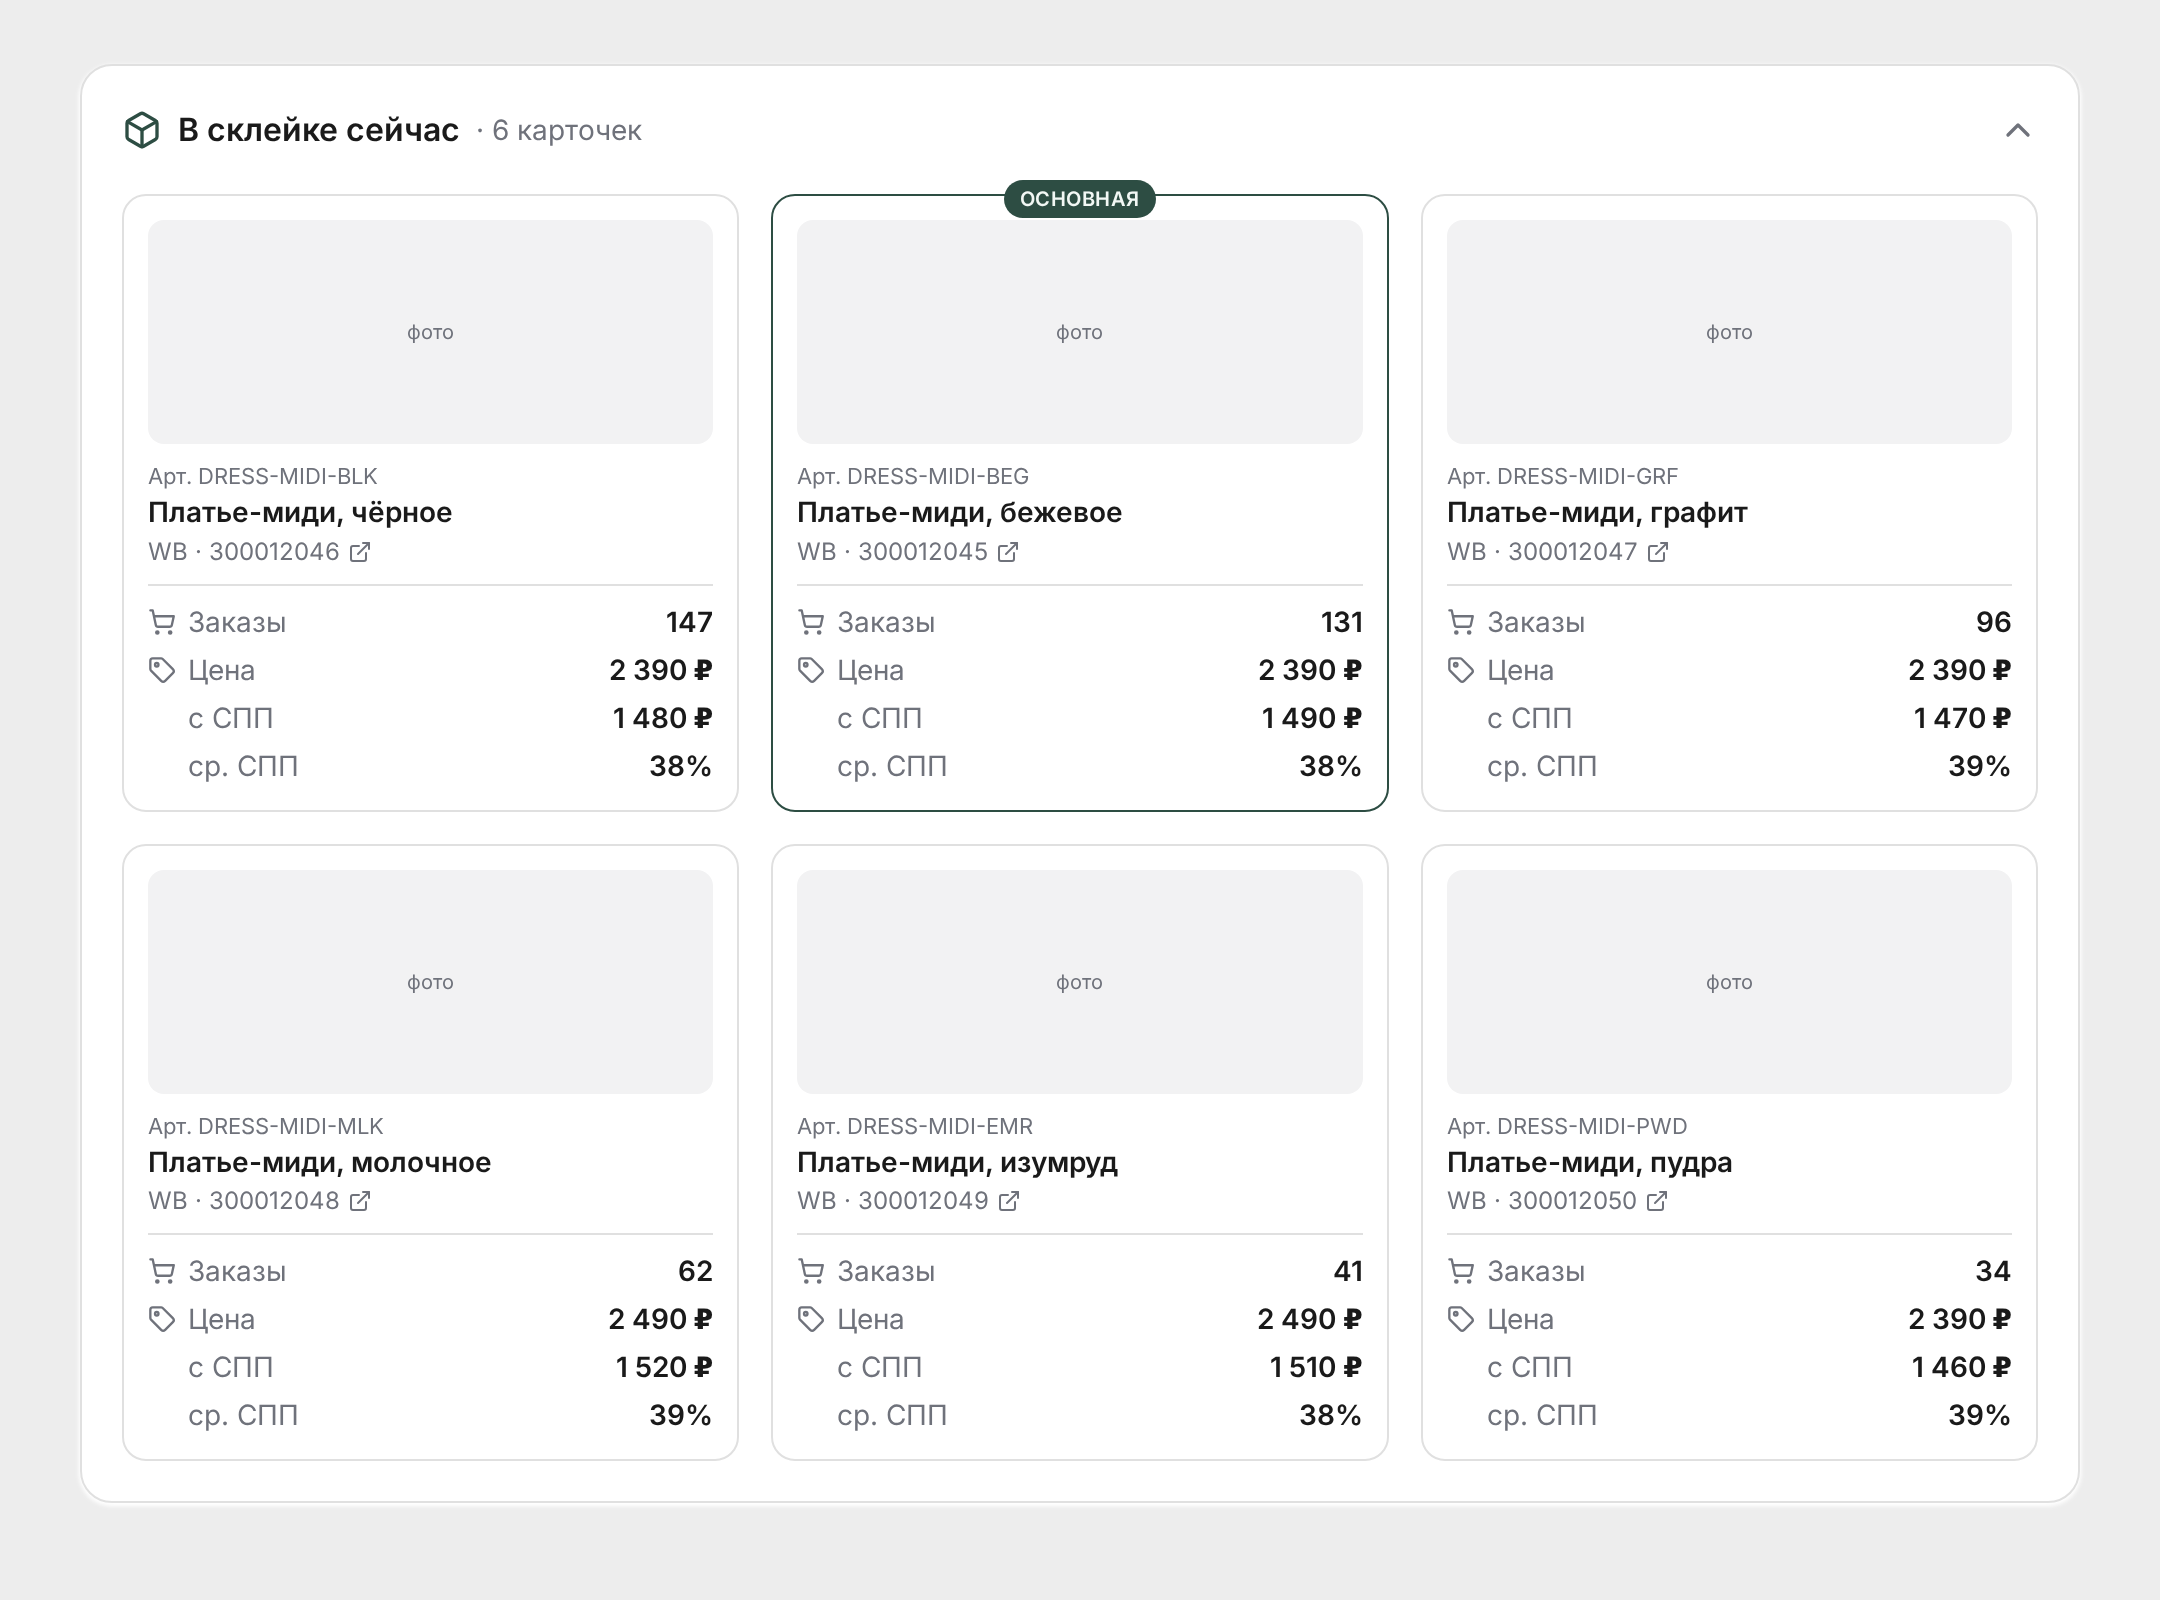The image size is (2160, 1600).
Task: Open external link icon for WB 300012049
Action: click(1009, 1201)
